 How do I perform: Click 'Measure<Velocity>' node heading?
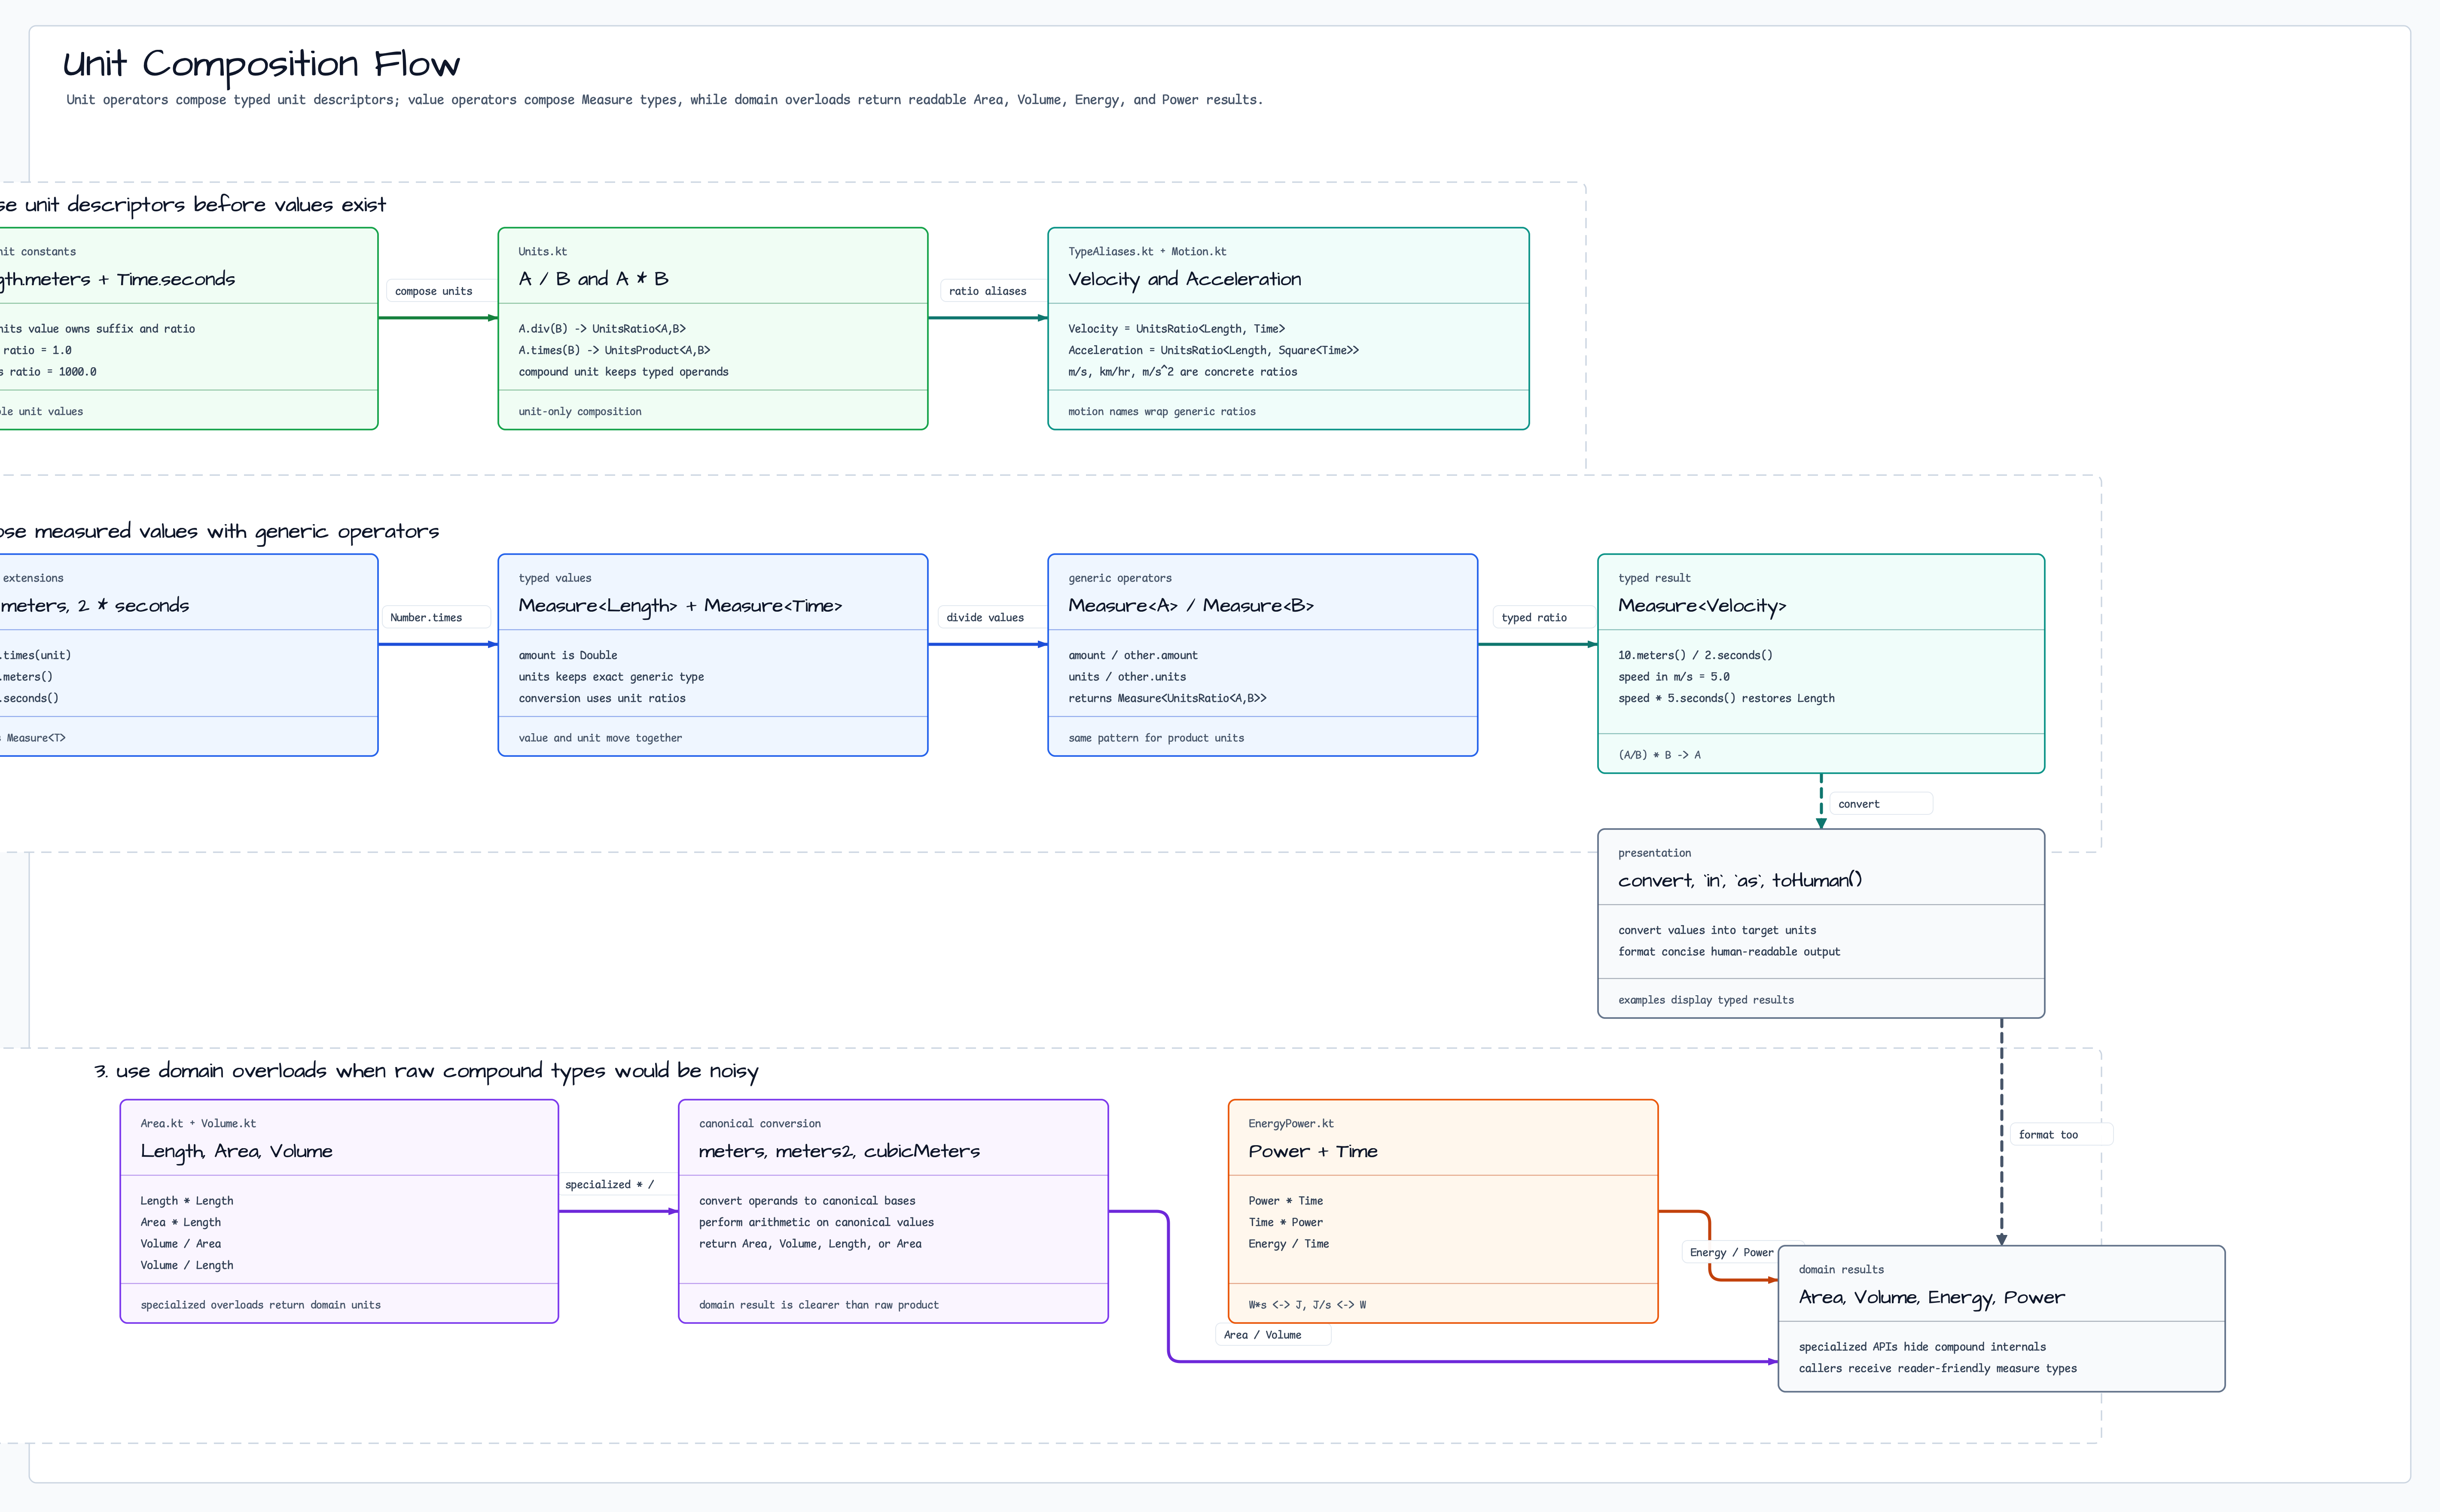[x=1702, y=606]
